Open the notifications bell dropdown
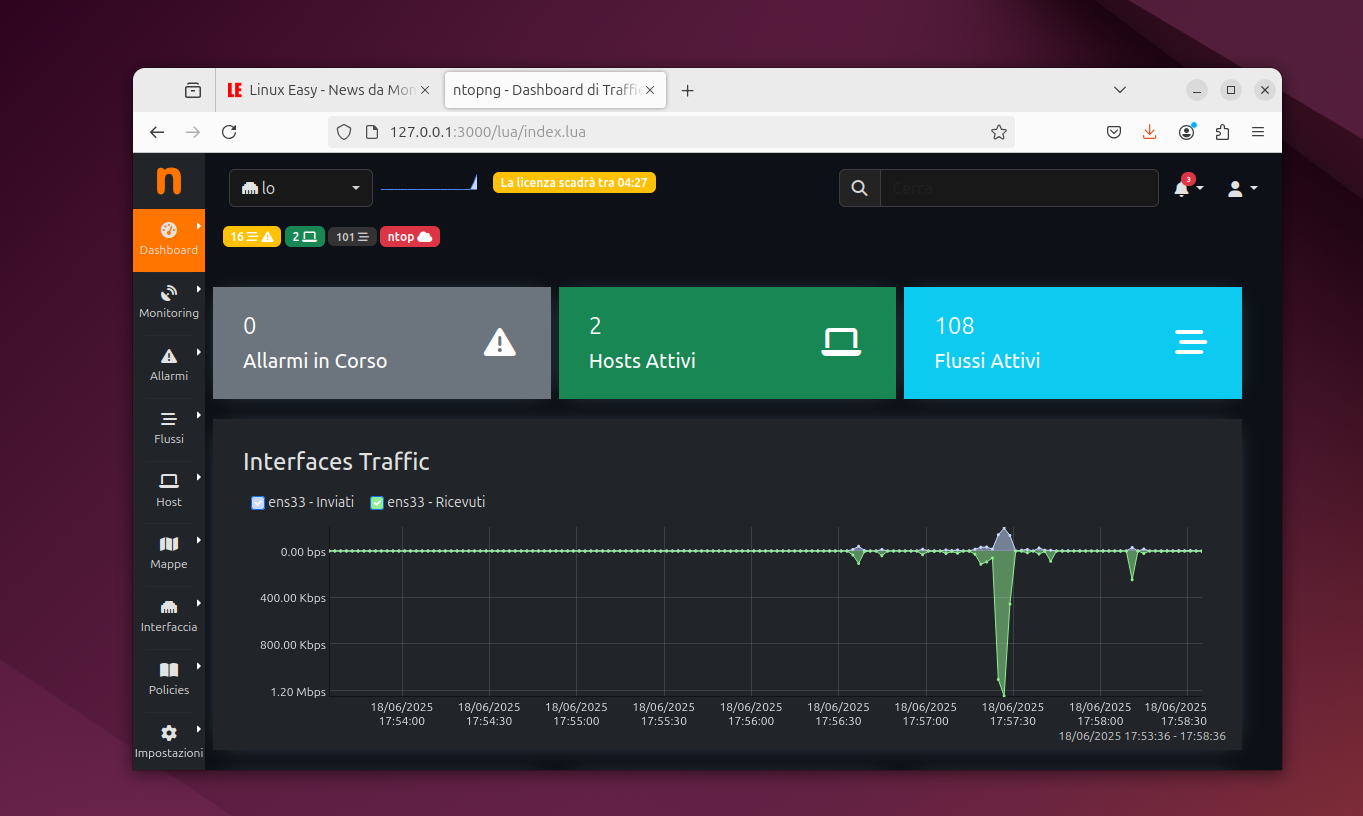The image size is (1363, 816). [1187, 188]
